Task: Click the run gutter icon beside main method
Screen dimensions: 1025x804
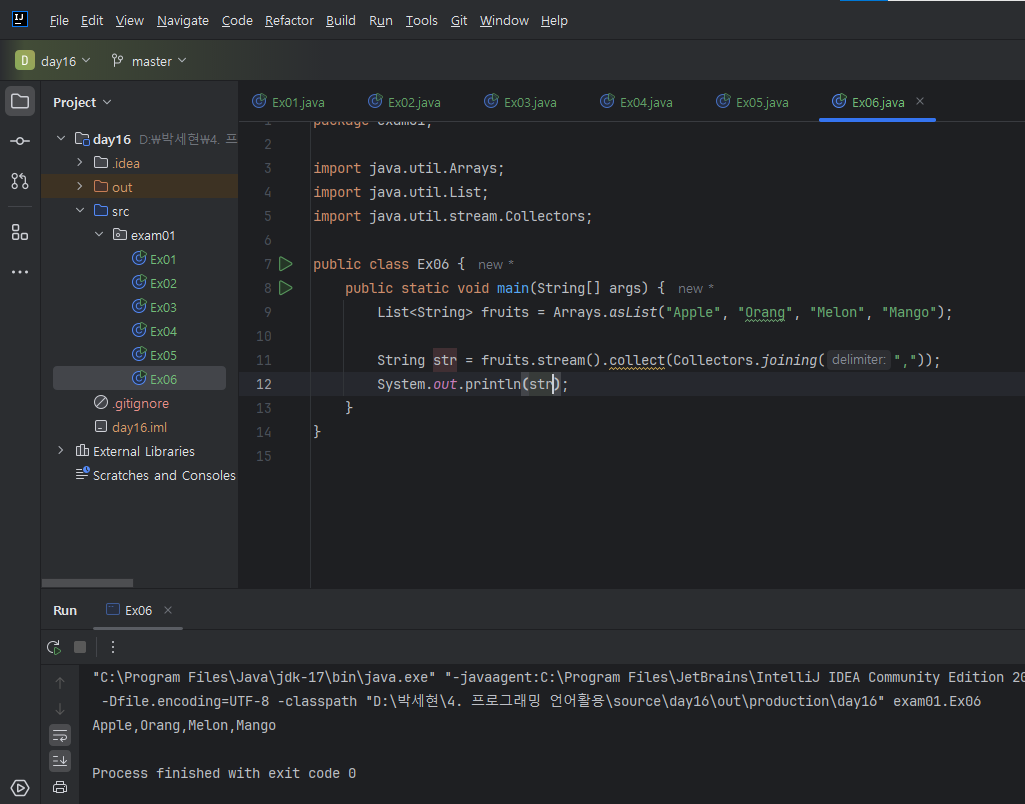Action: click(286, 288)
